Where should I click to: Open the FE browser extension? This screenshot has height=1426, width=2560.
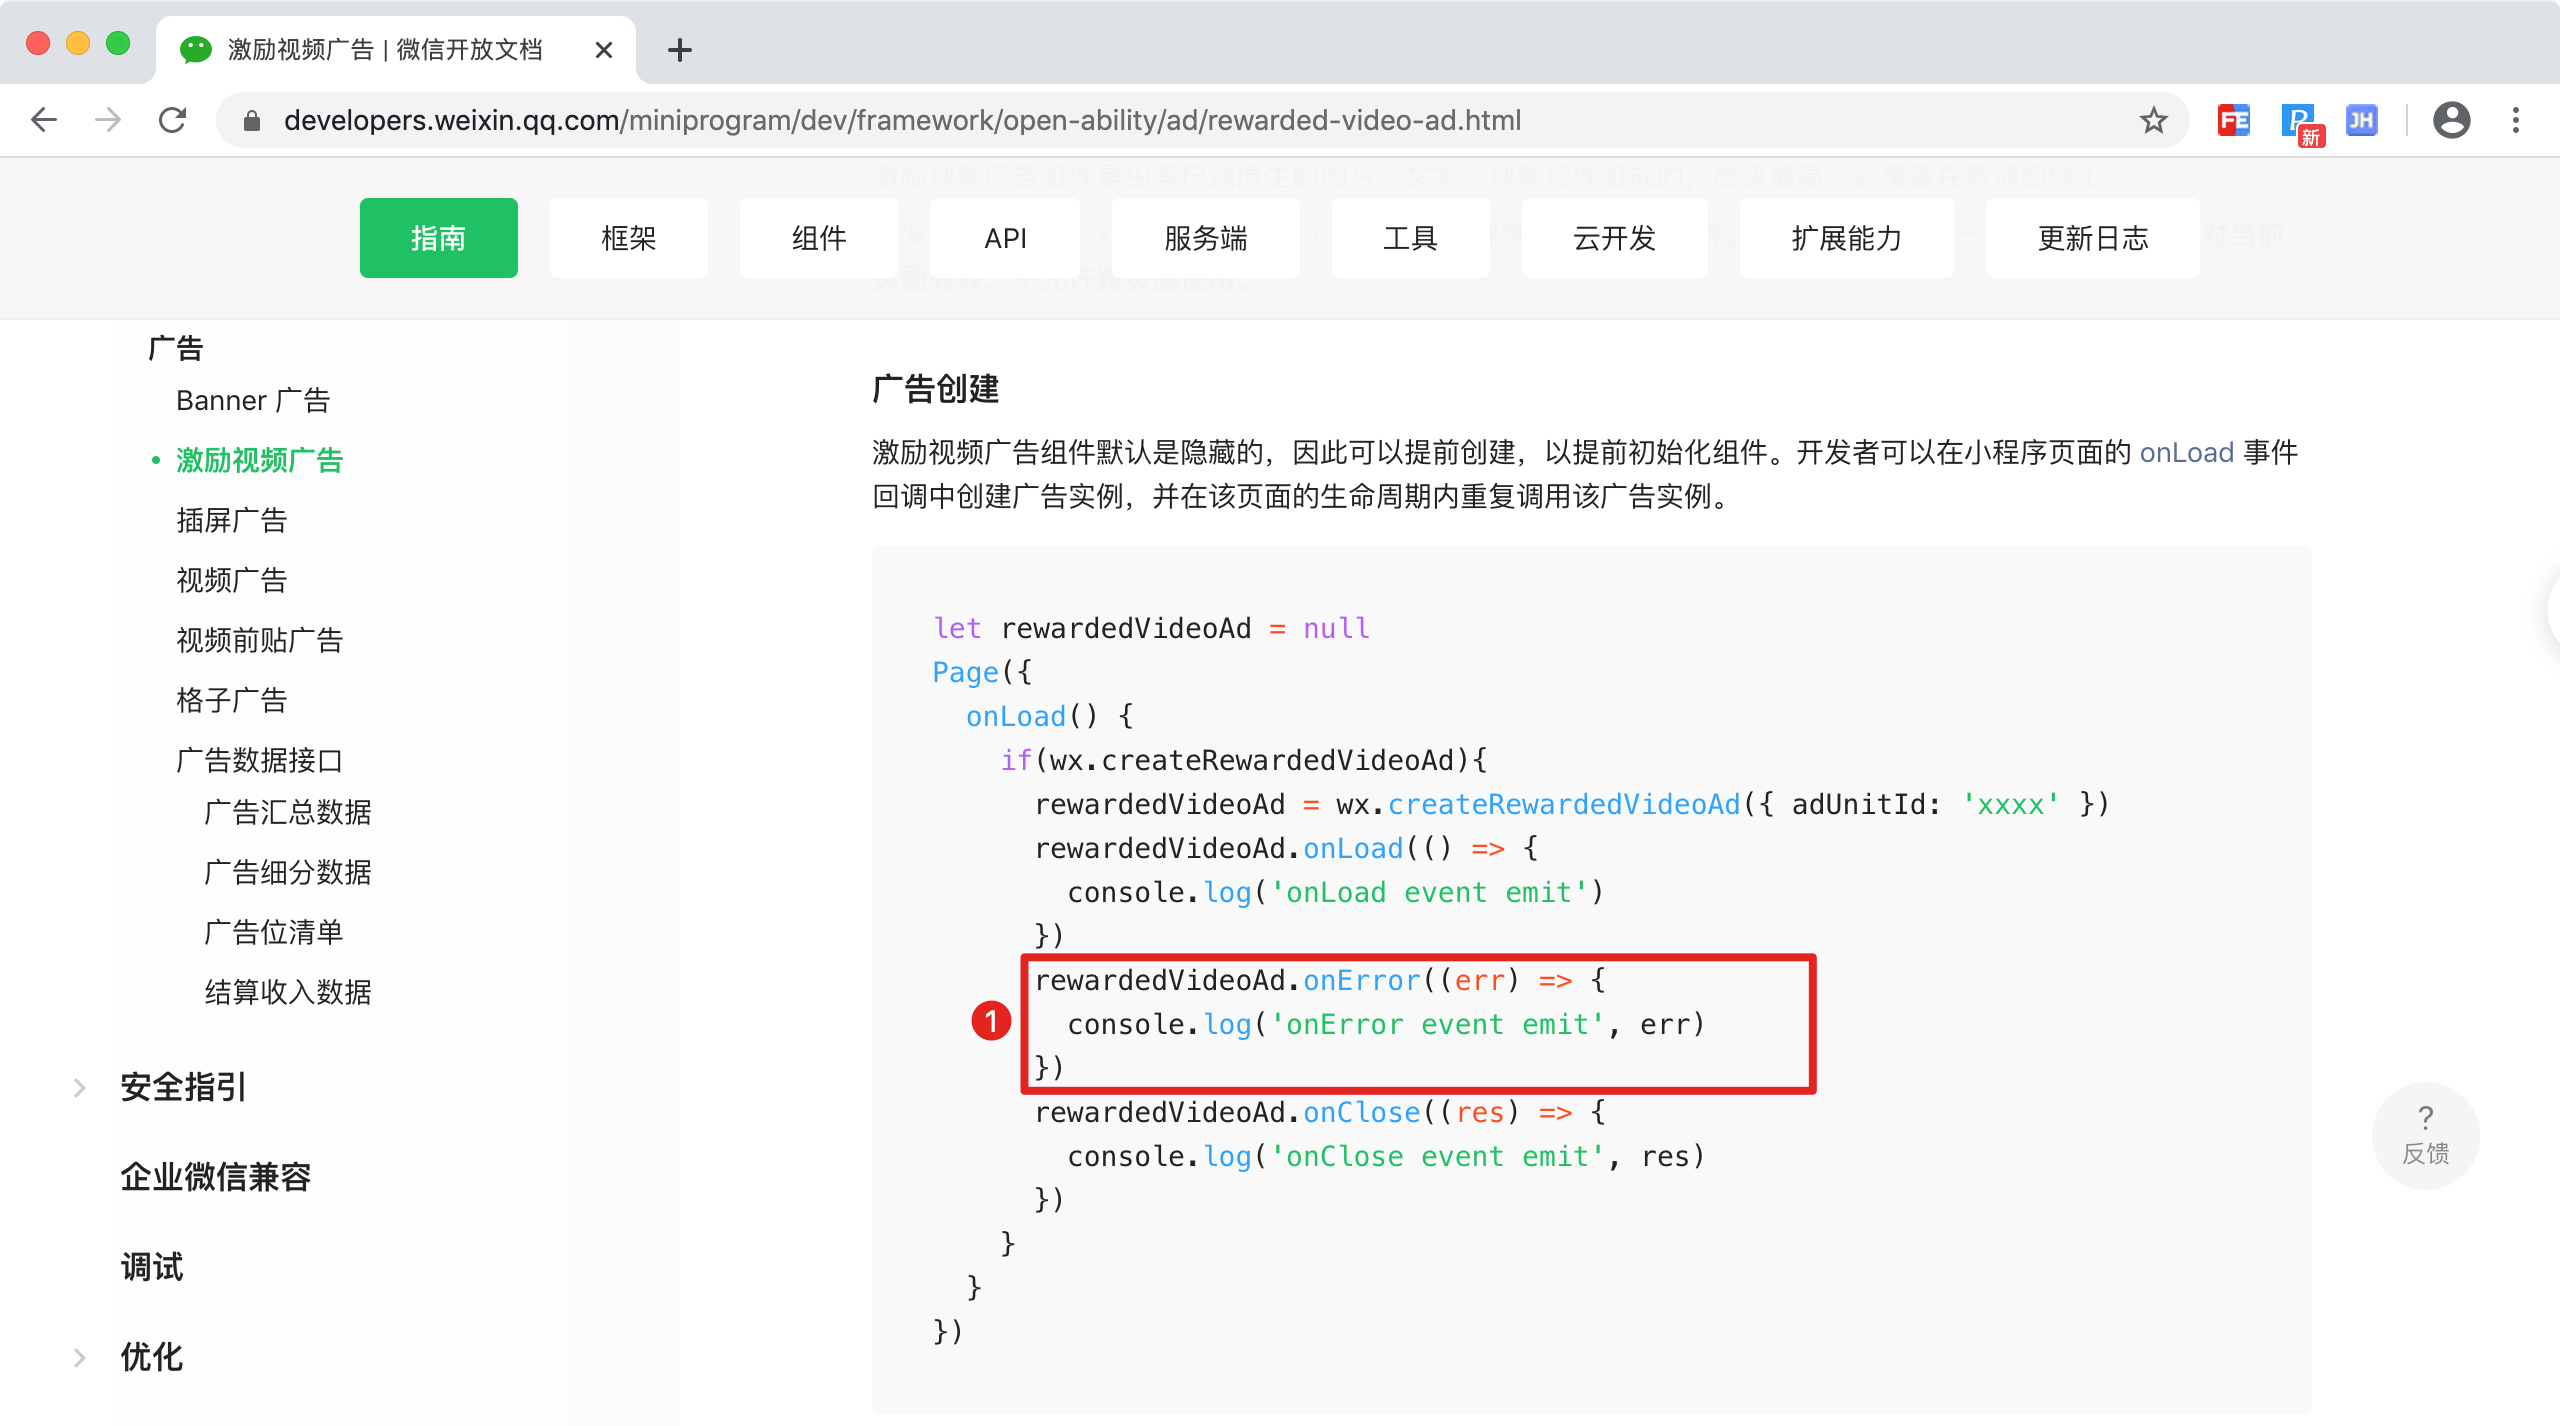(x=2233, y=121)
